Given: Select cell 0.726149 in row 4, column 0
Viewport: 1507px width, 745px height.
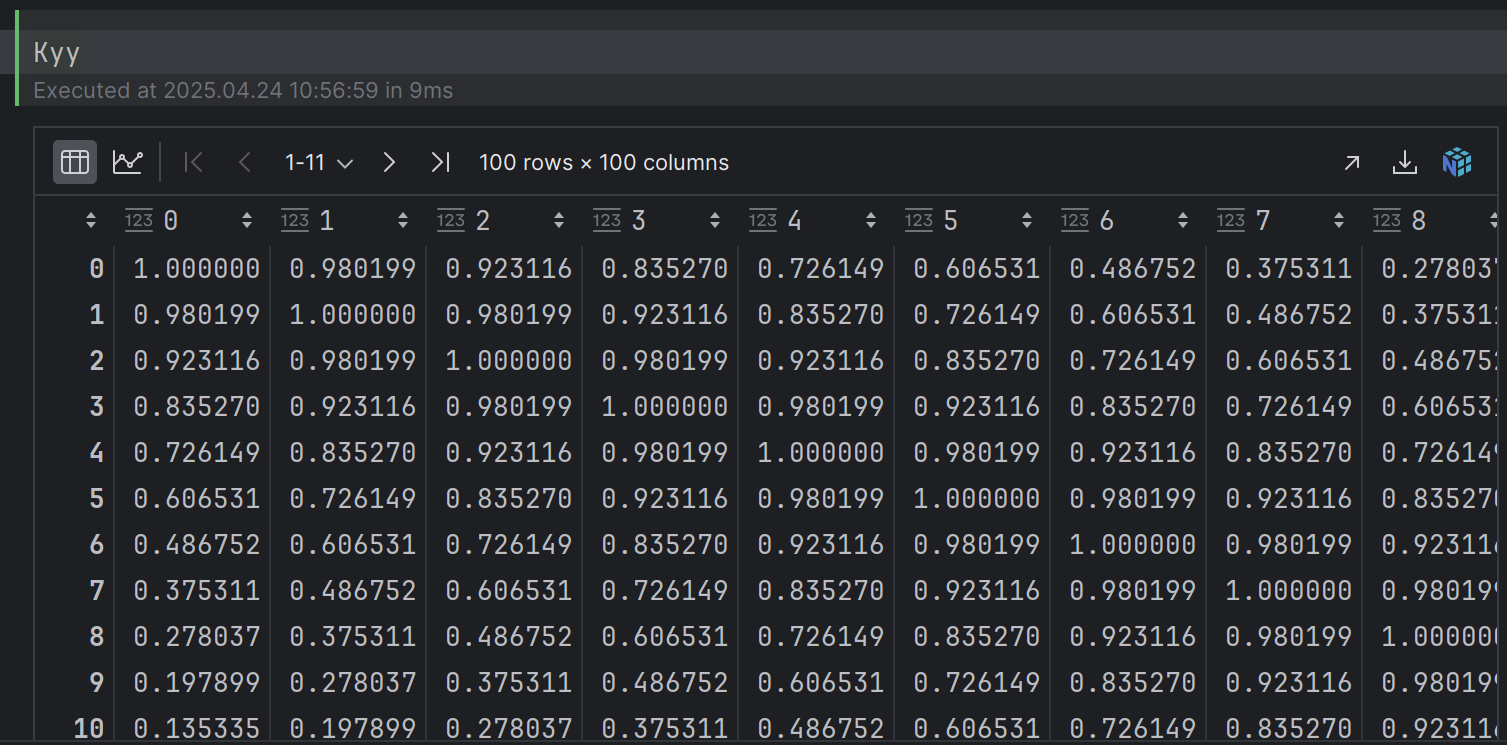Looking at the screenshot, I should (197, 452).
